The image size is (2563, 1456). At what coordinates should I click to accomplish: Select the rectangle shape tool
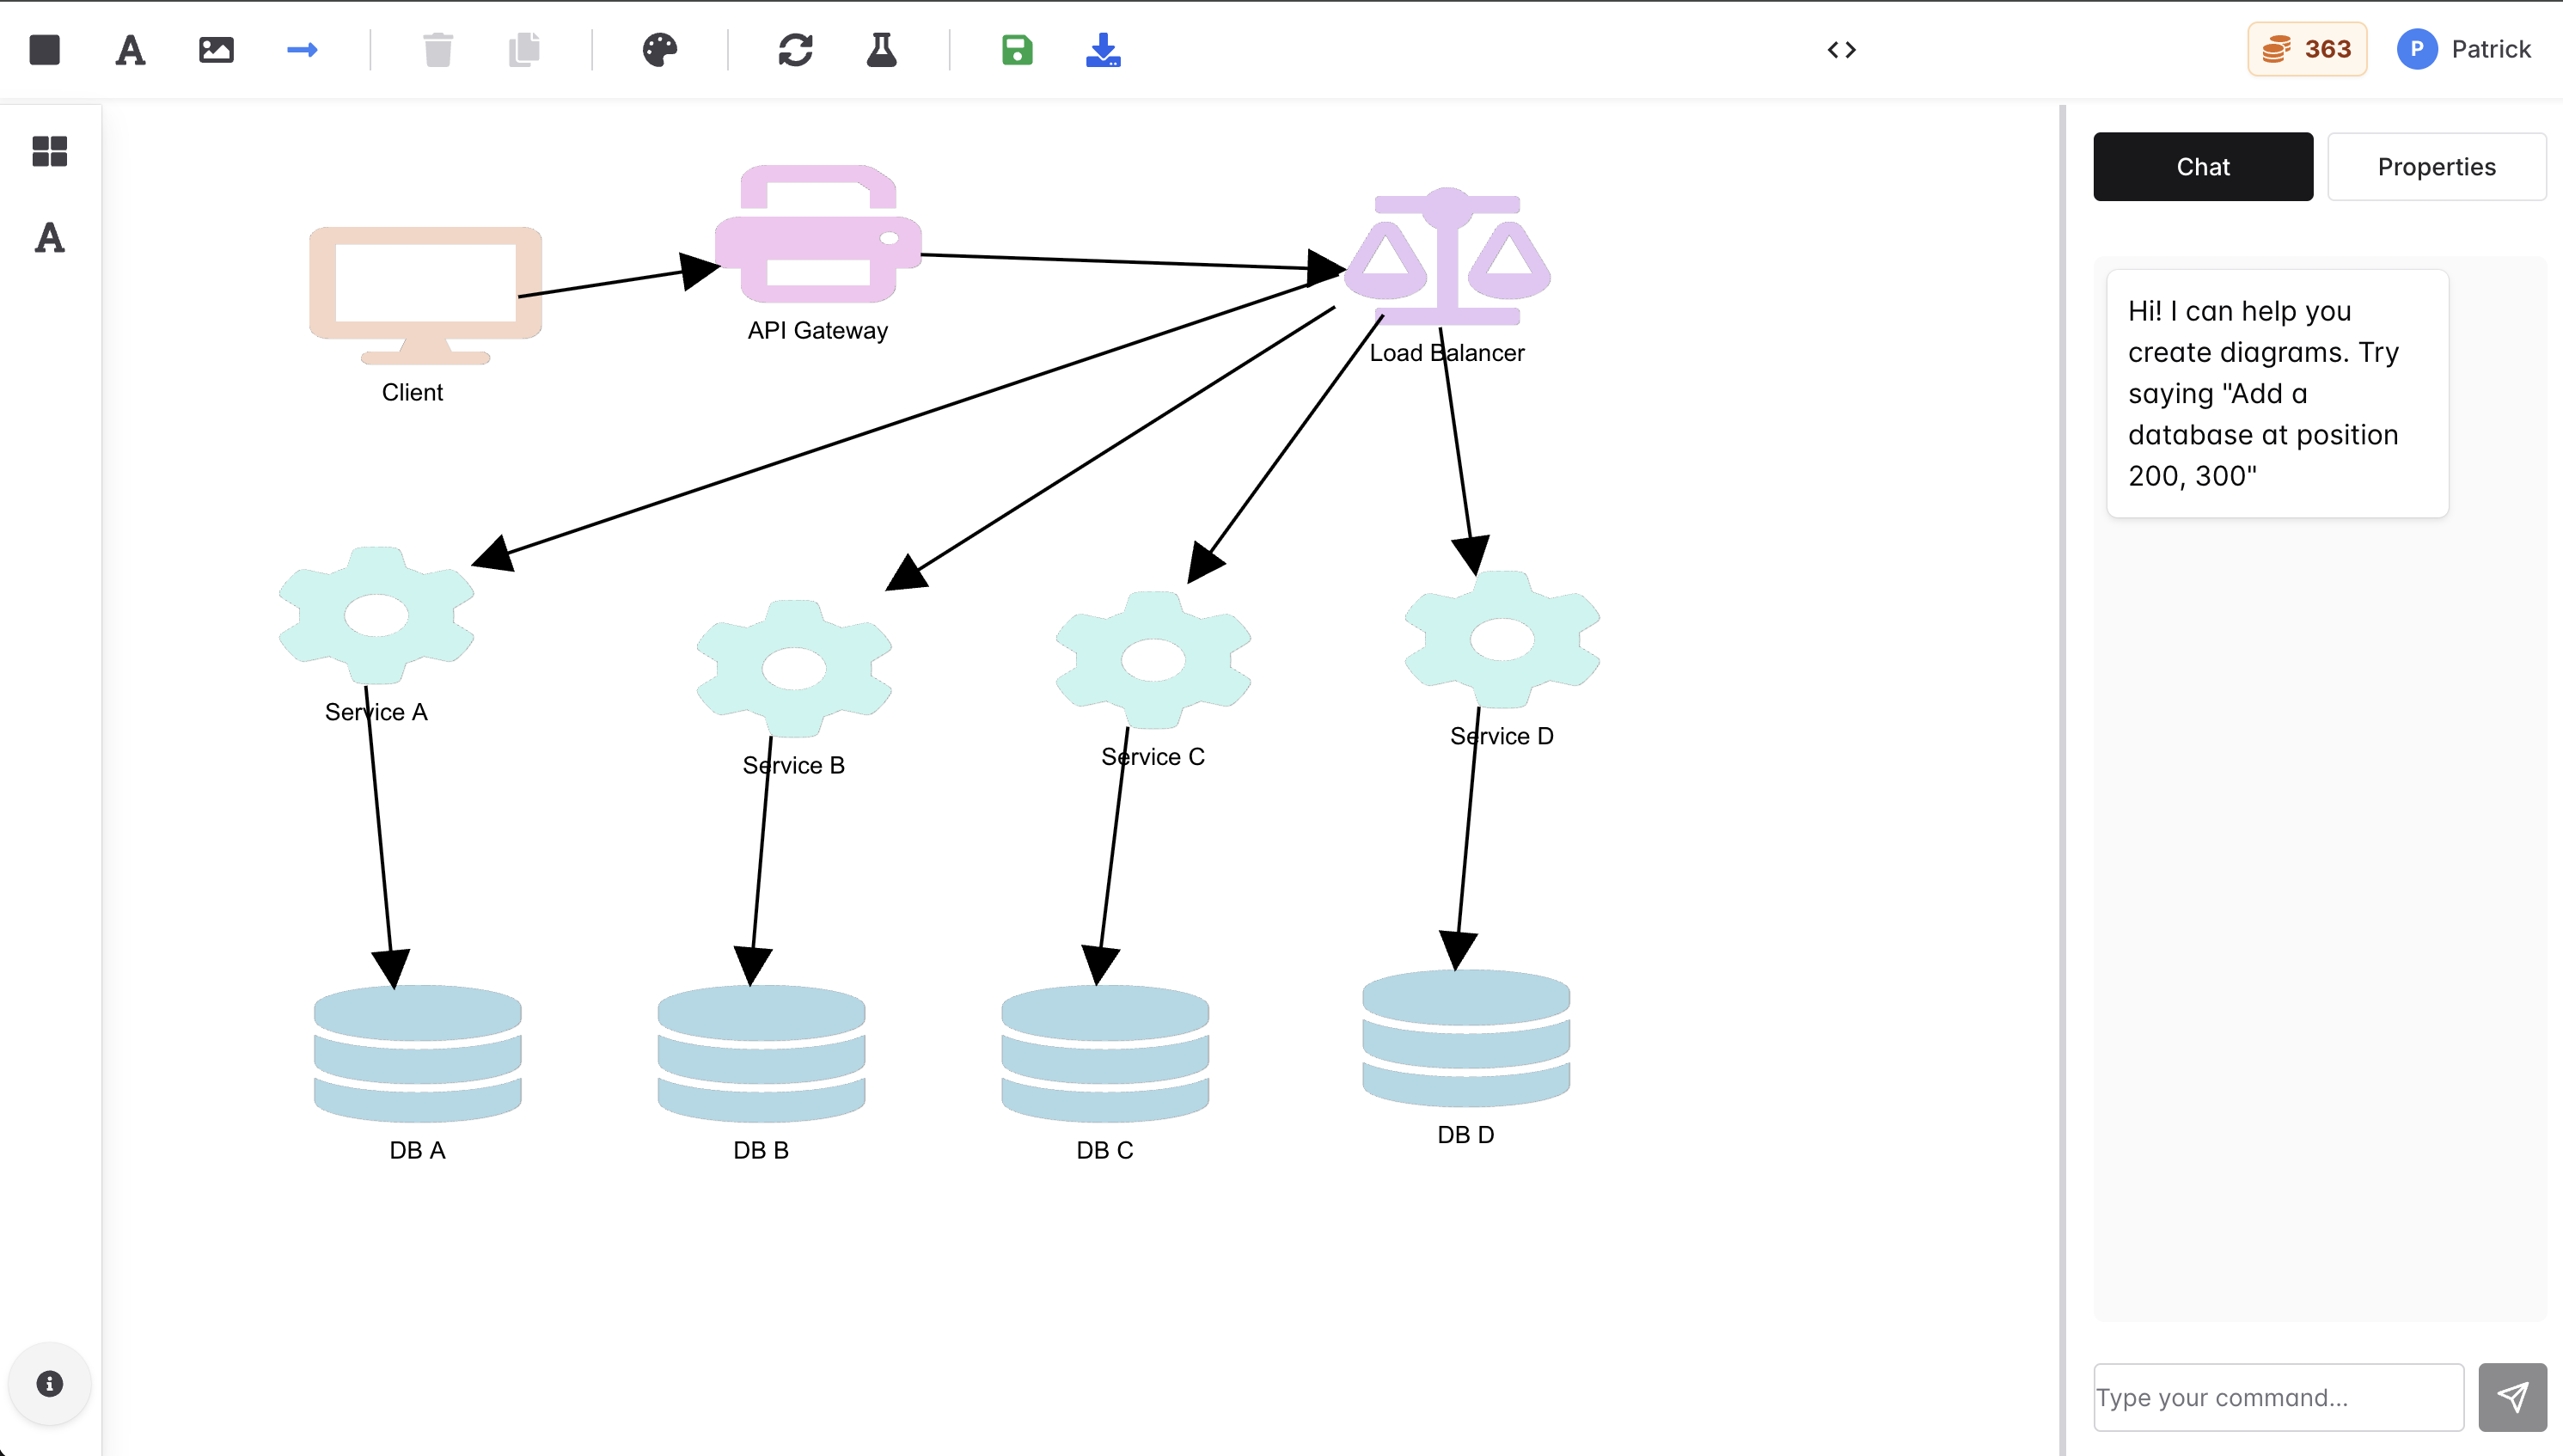tap(45, 50)
